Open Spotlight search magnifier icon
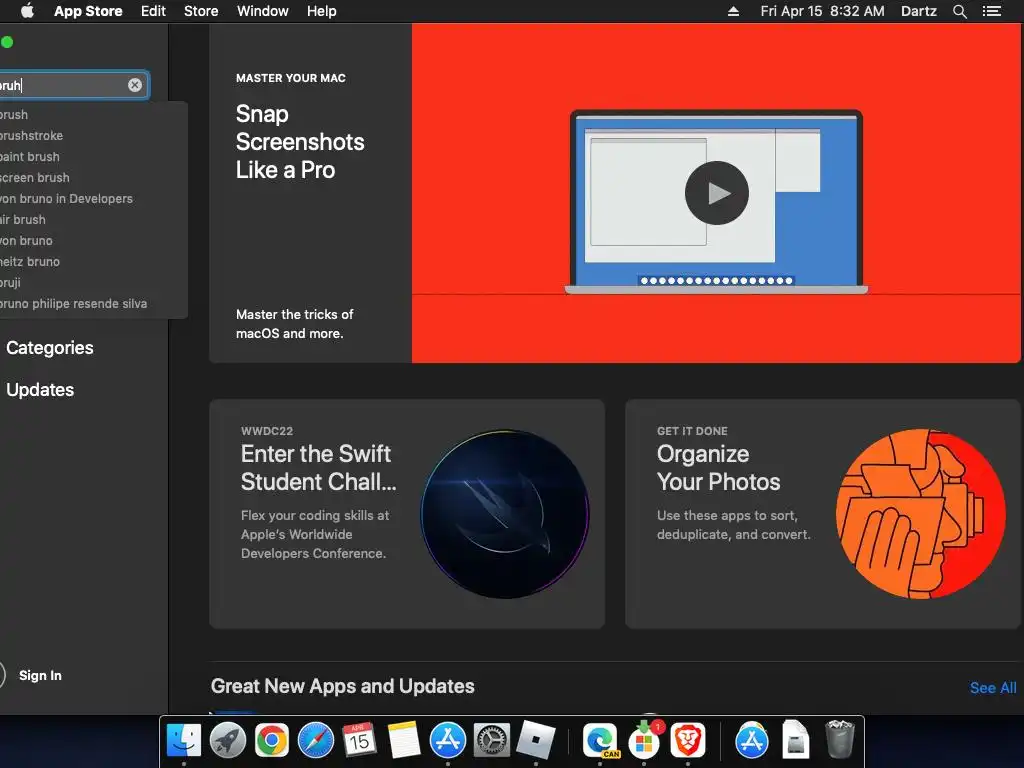This screenshot has width=1024, height=768. (959, 11)
